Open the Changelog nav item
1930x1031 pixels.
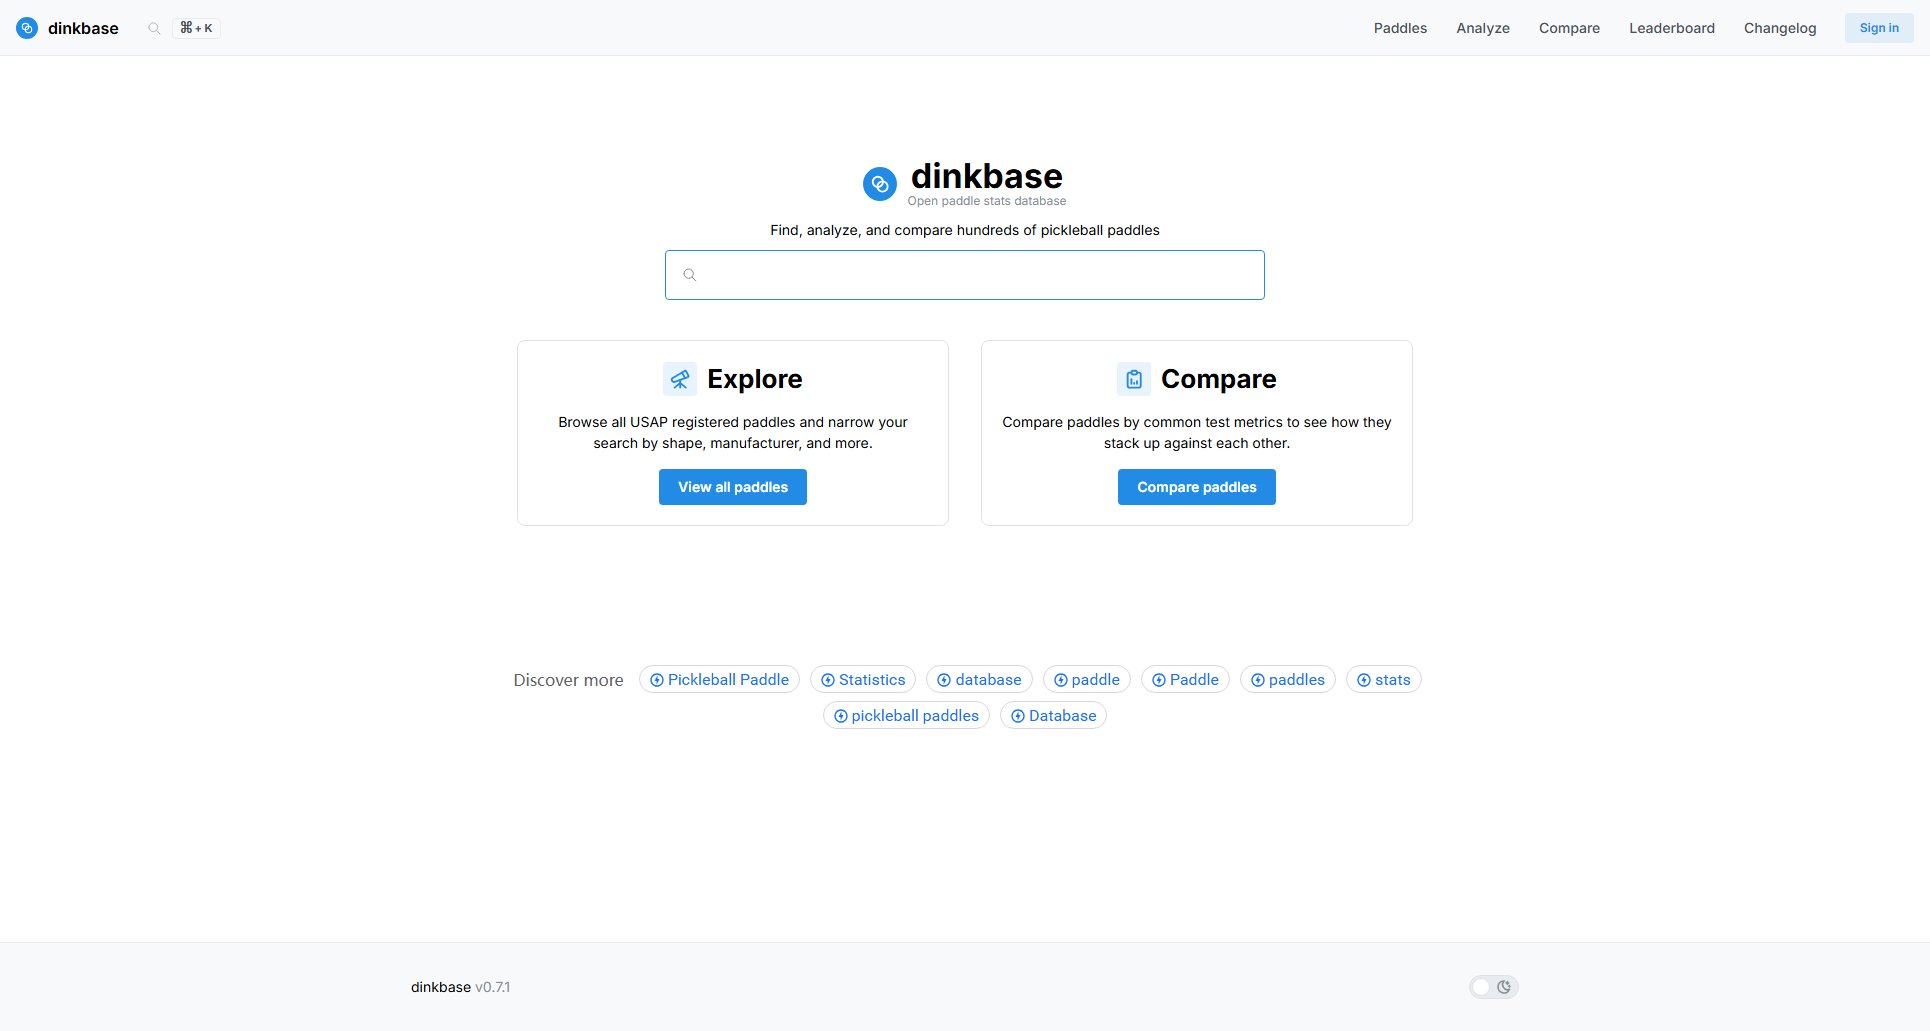[x=1780, y=28]
